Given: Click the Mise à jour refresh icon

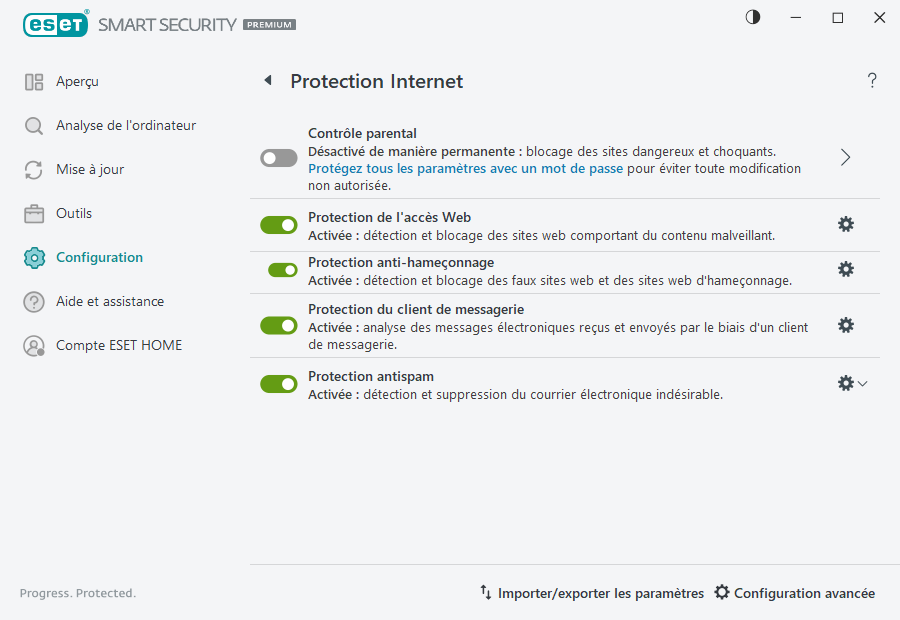Looking at the screenshot, I should pos(32,169).
